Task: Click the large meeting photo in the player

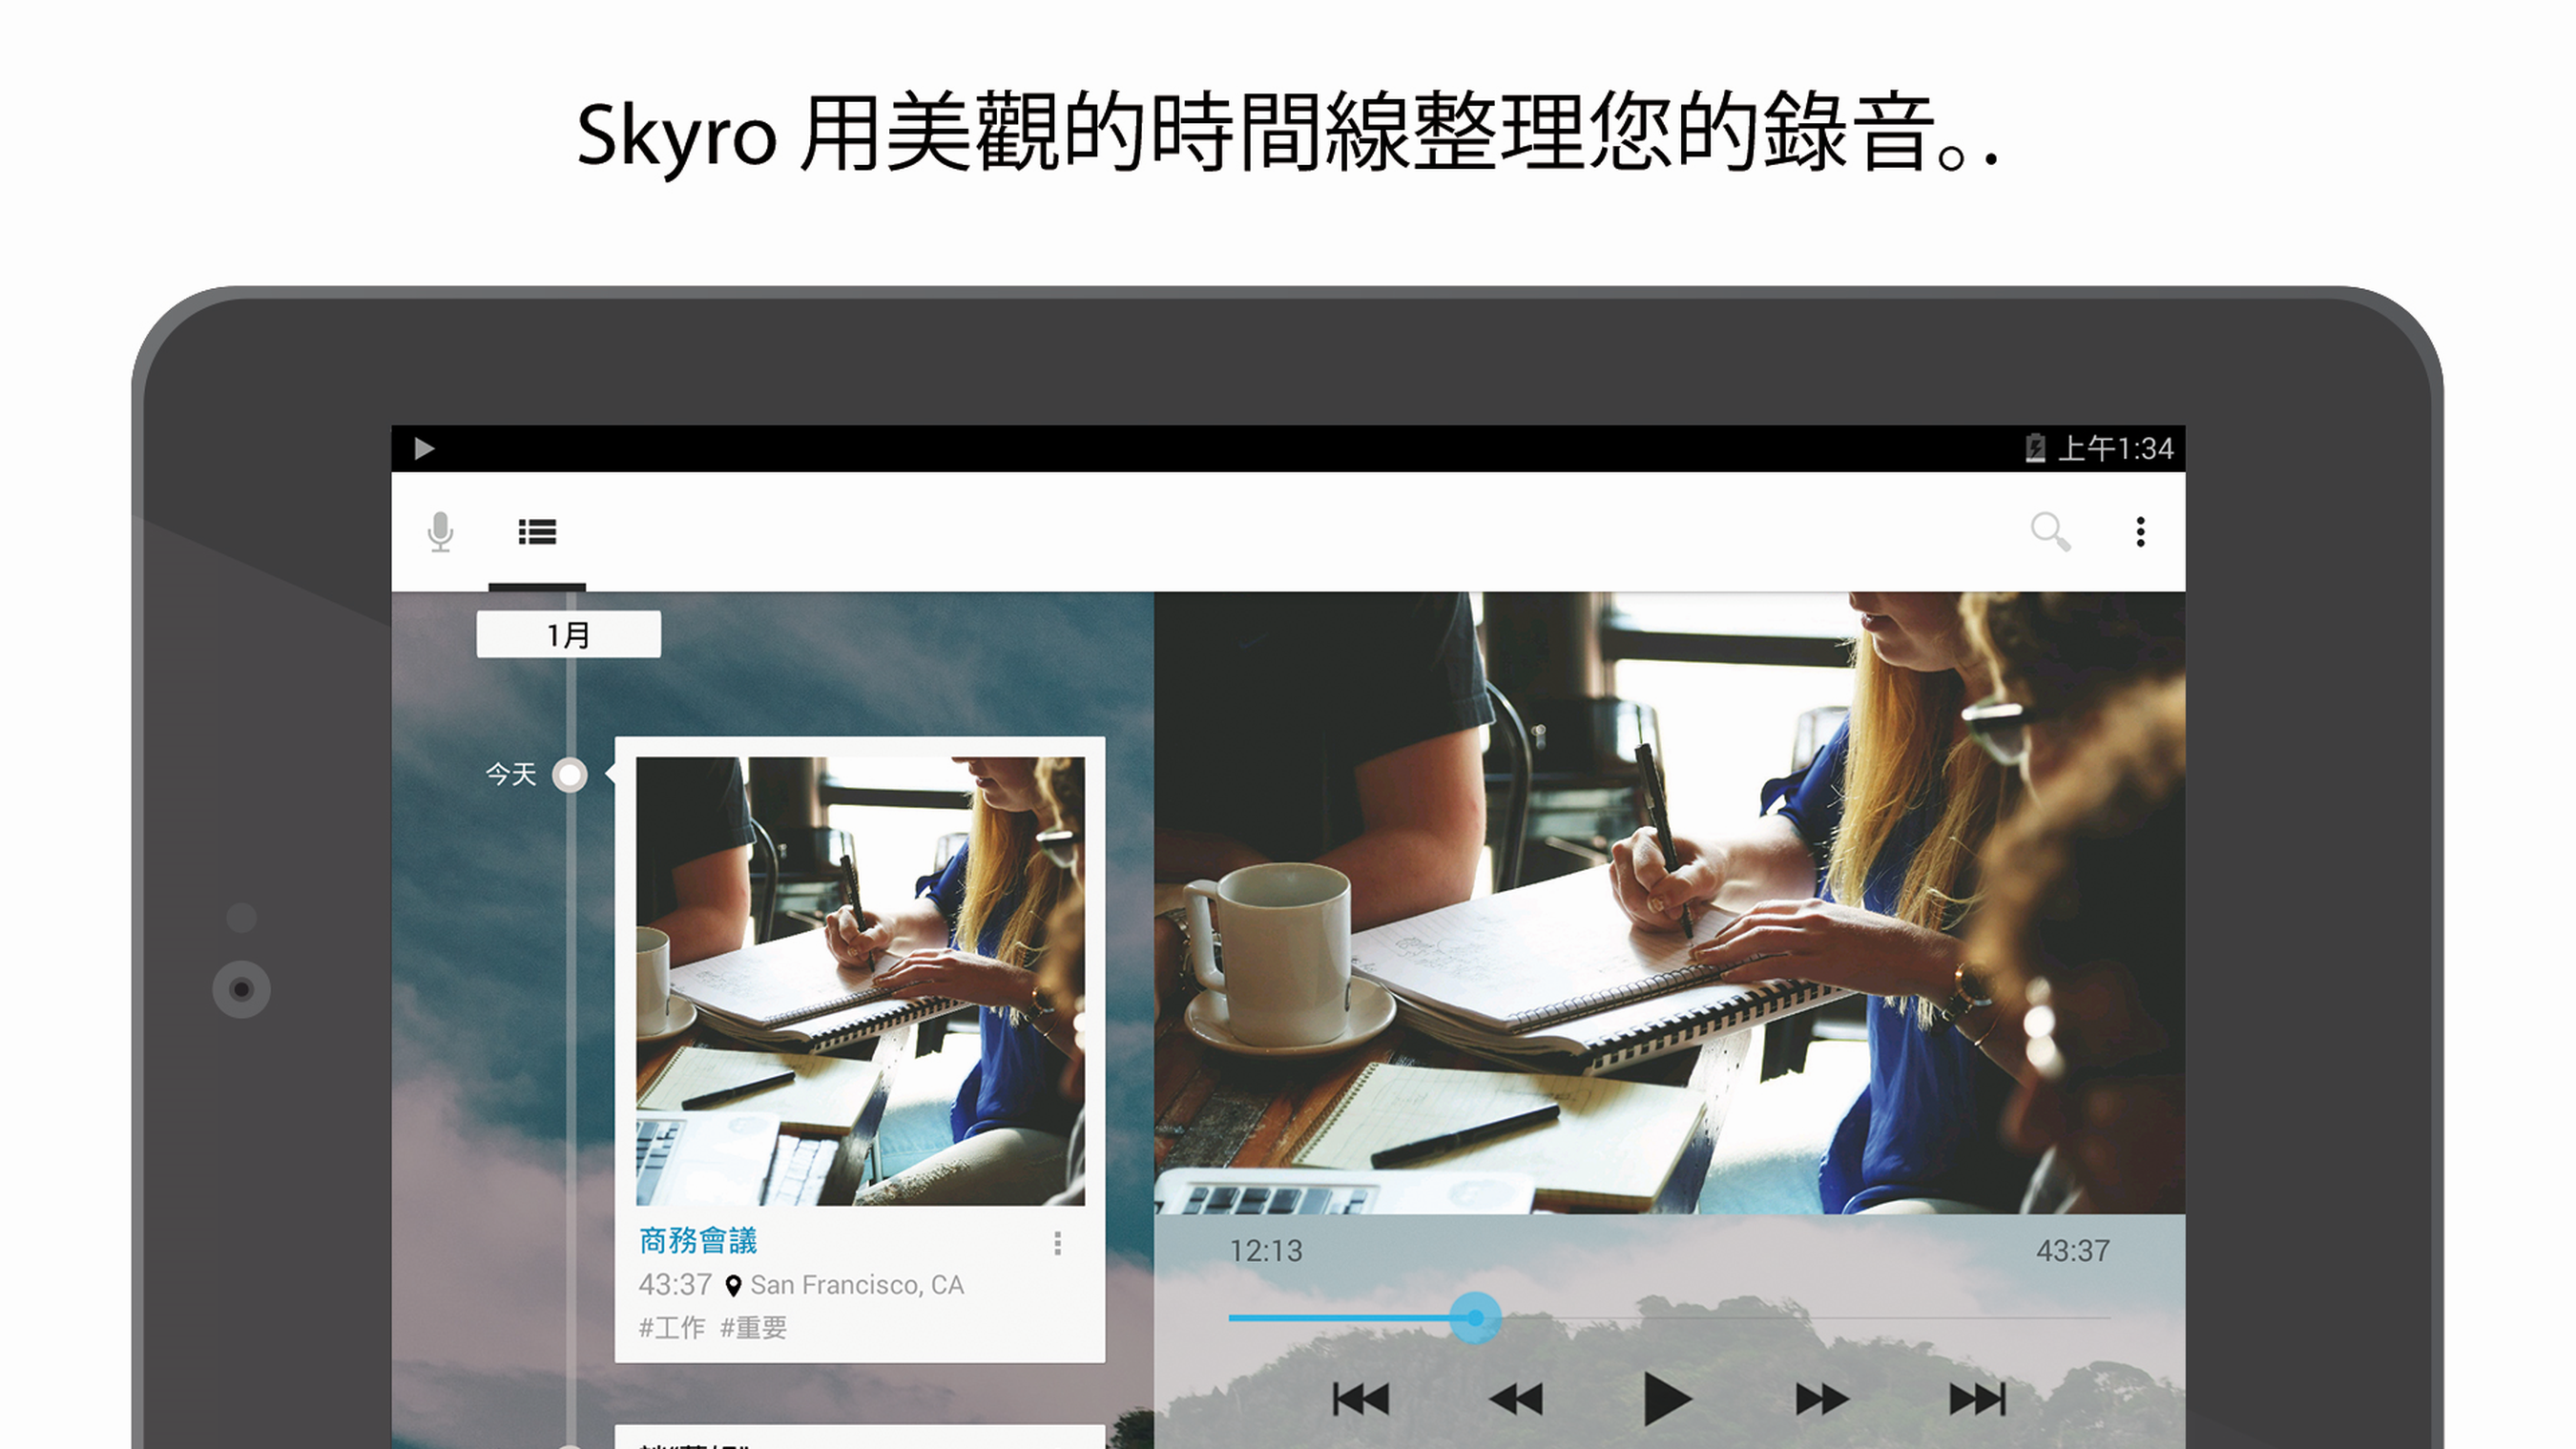Action: pyautogui.click(x=1669, y=903)
